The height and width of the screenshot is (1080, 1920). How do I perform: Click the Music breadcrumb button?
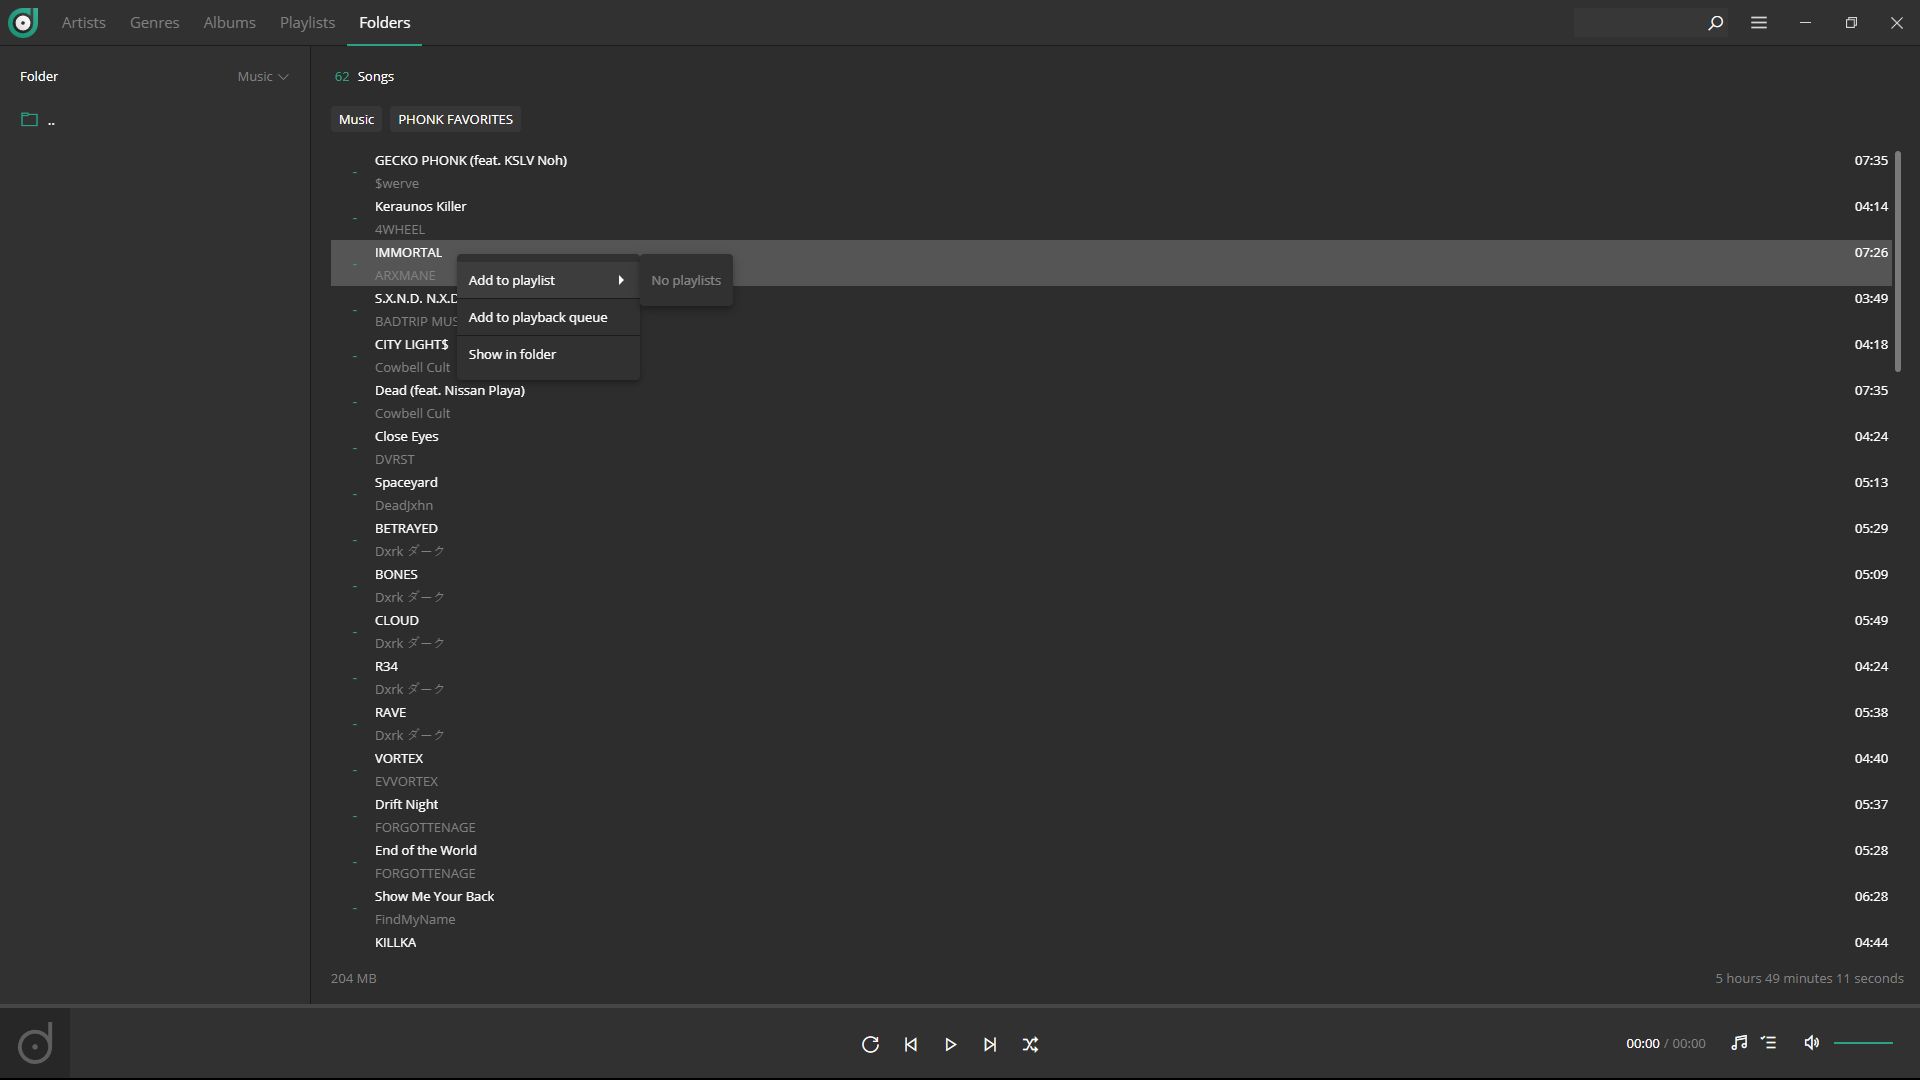click(356, 119)
